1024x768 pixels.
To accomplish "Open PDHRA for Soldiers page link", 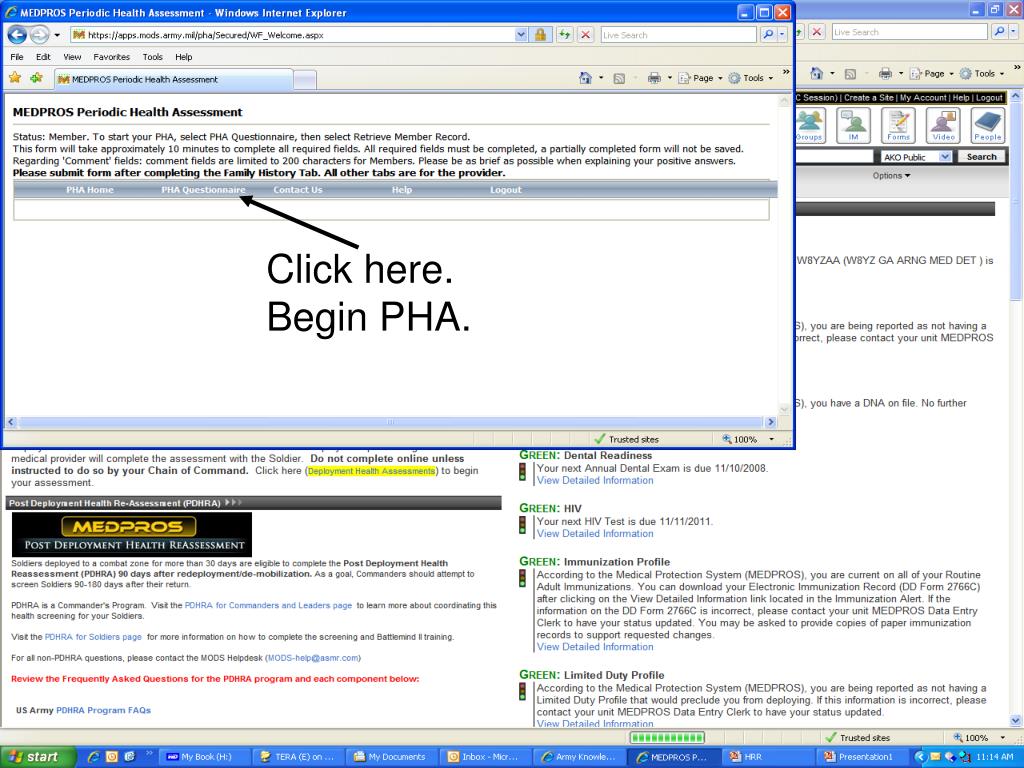I will point(93,637).
